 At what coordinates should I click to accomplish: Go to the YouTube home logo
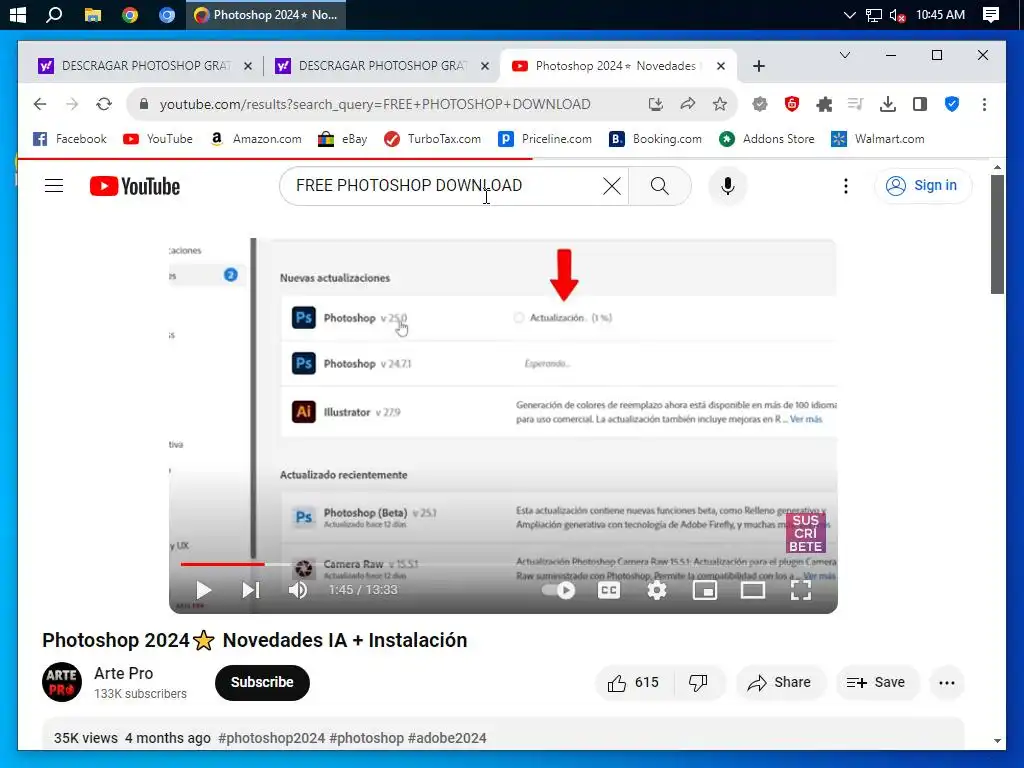[x=135, y=186]
